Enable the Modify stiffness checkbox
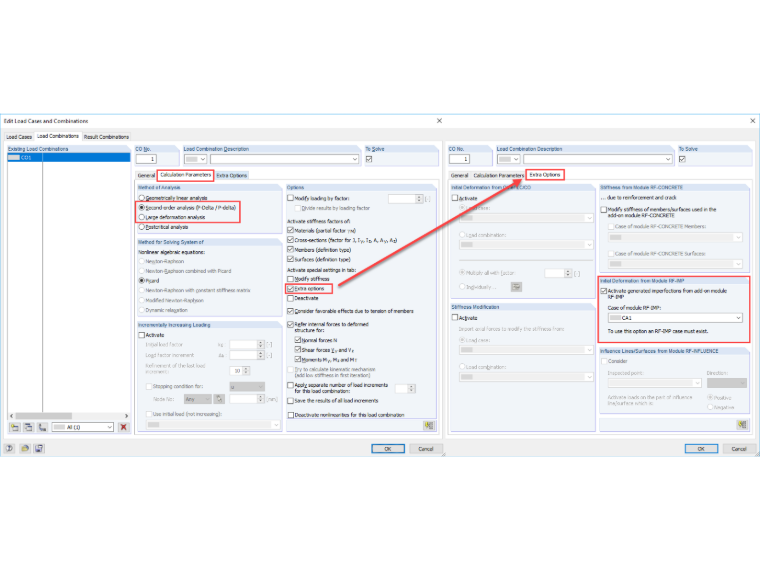This screenshot has height=570, width=760. point(290,279)
